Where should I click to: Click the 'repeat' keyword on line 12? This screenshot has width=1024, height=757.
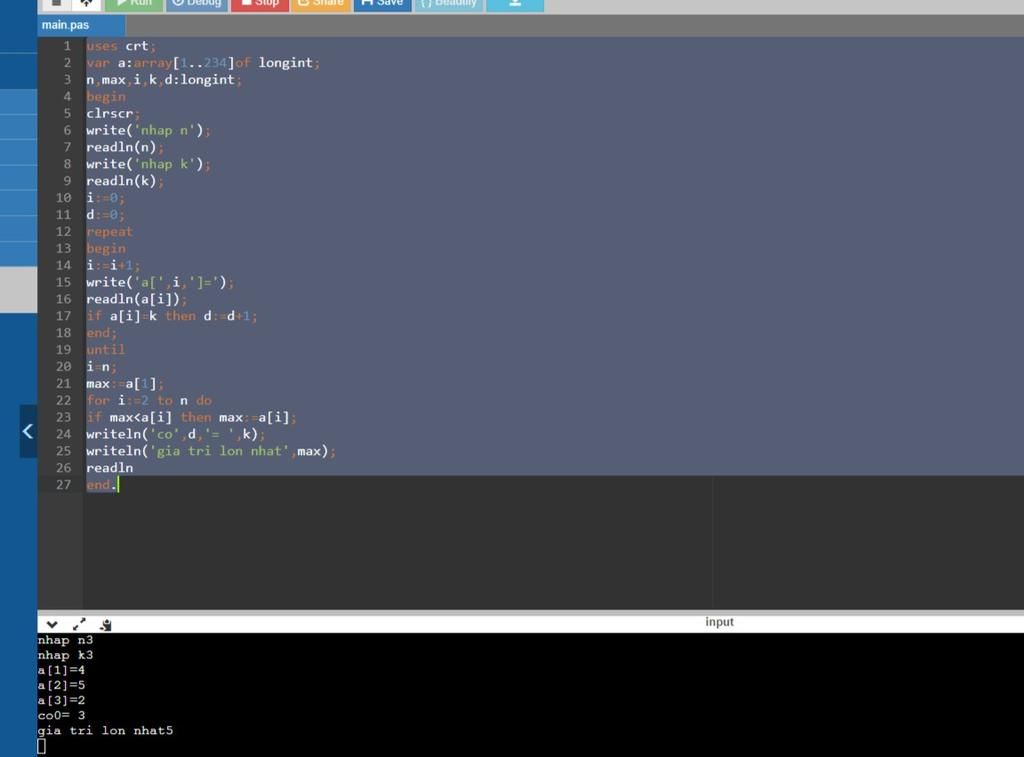coord(109,231)
